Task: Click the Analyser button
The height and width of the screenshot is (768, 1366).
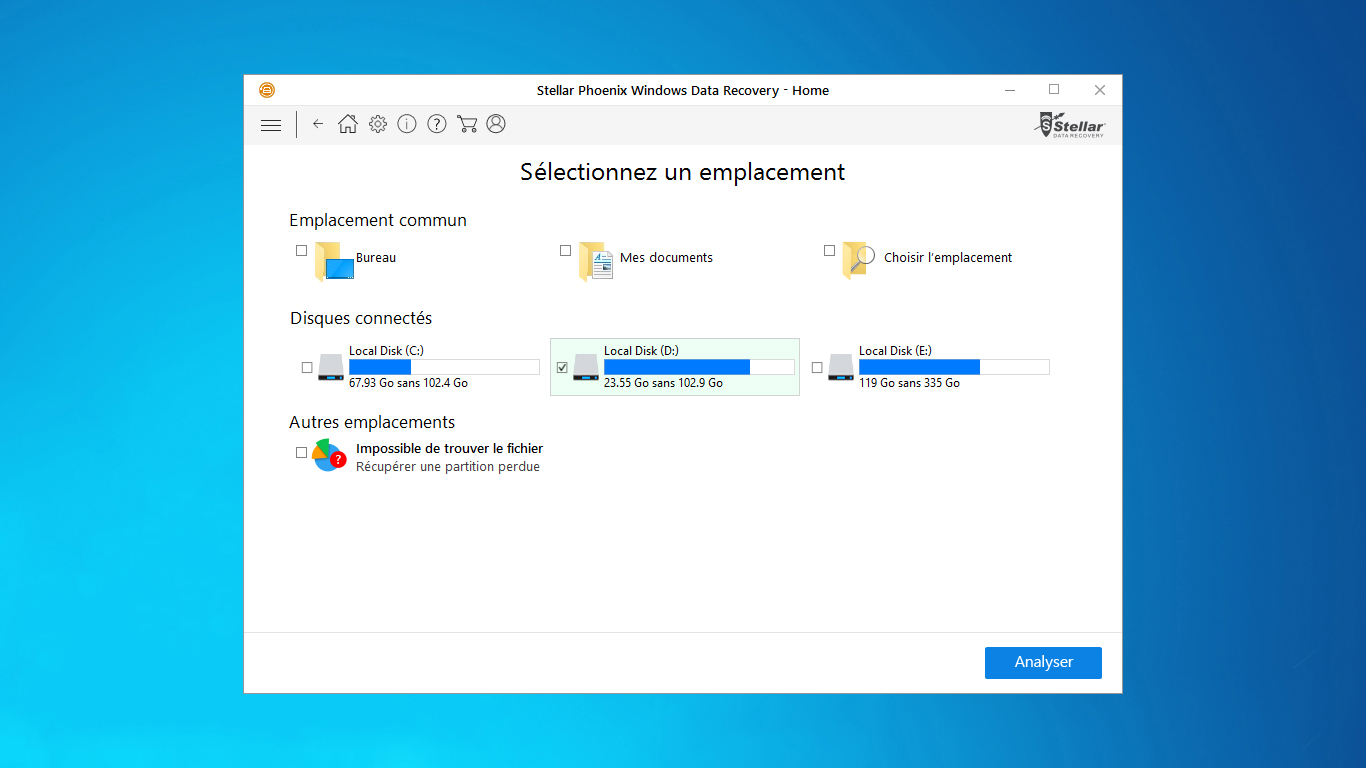Action: click(x=1043, y=662)
